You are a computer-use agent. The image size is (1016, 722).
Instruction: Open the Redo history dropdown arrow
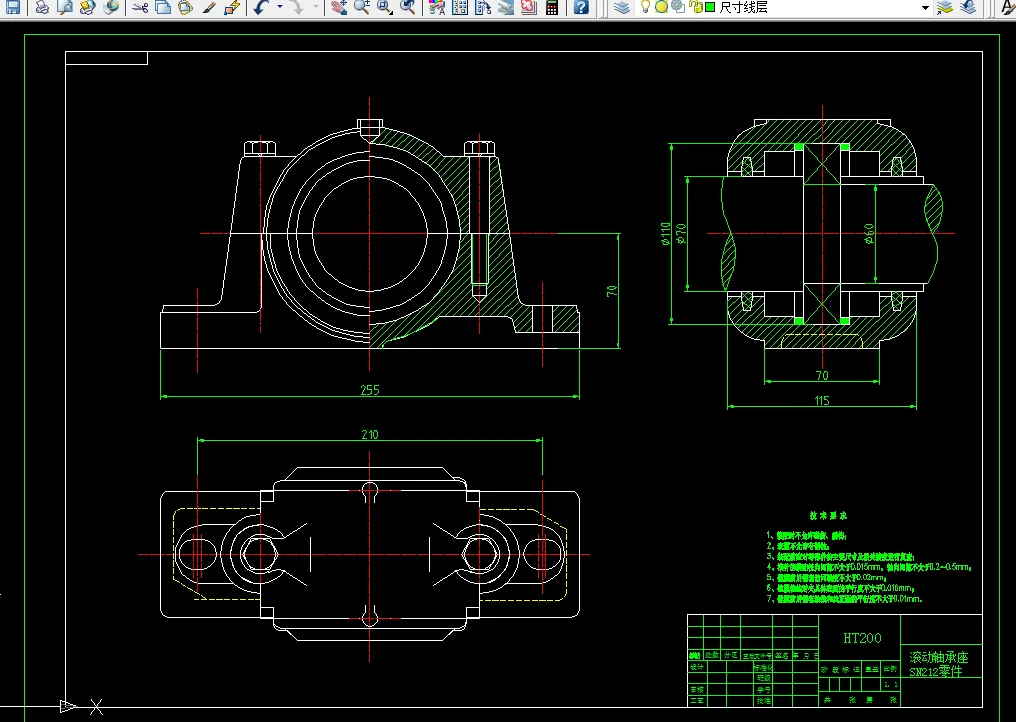pos(315,7)
